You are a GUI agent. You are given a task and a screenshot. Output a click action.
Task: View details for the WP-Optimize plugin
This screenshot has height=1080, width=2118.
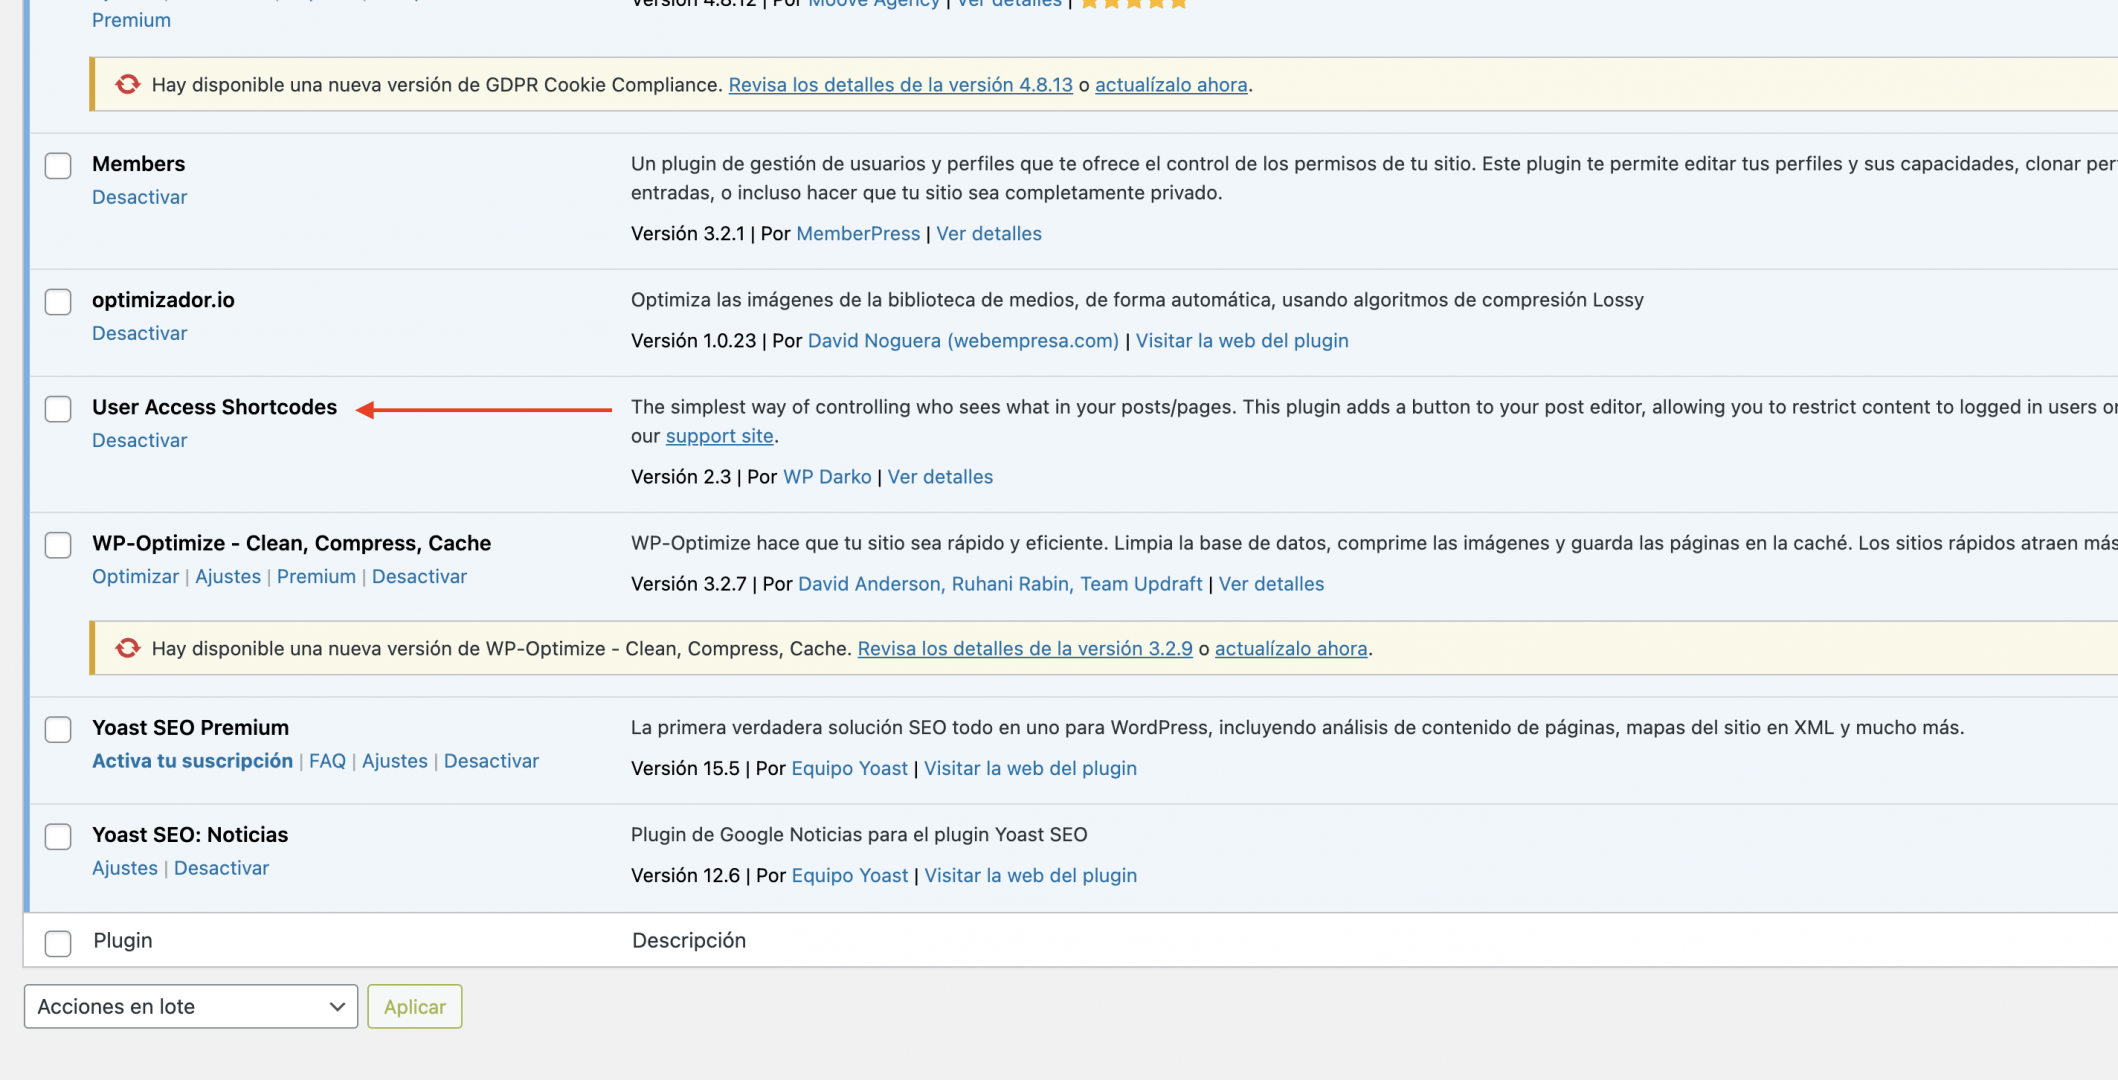(x=1271, y=584)
